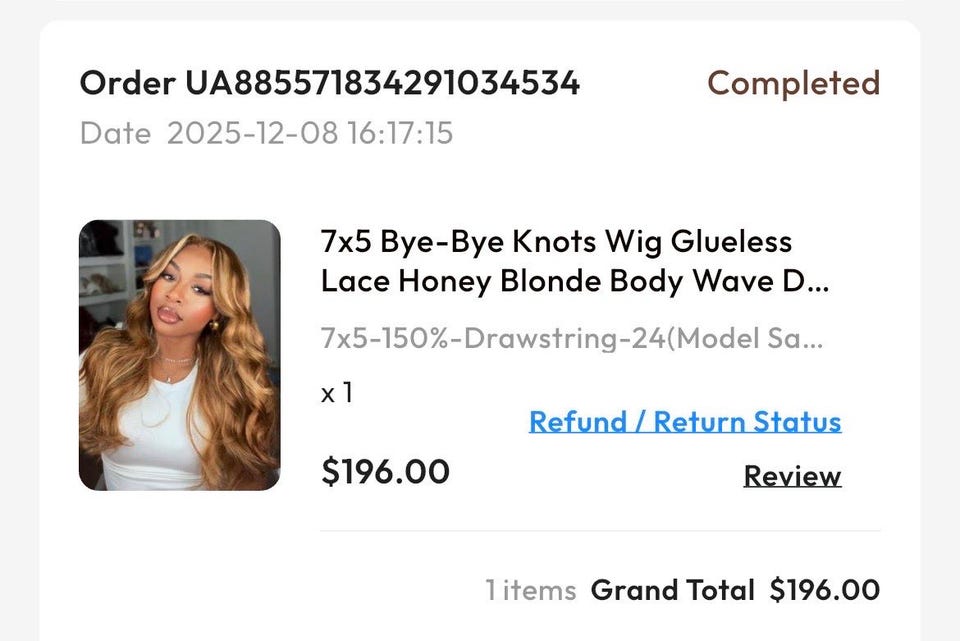Click the empty space below the product thumbnail
960x641 pixels.
(x=180, y=560)
